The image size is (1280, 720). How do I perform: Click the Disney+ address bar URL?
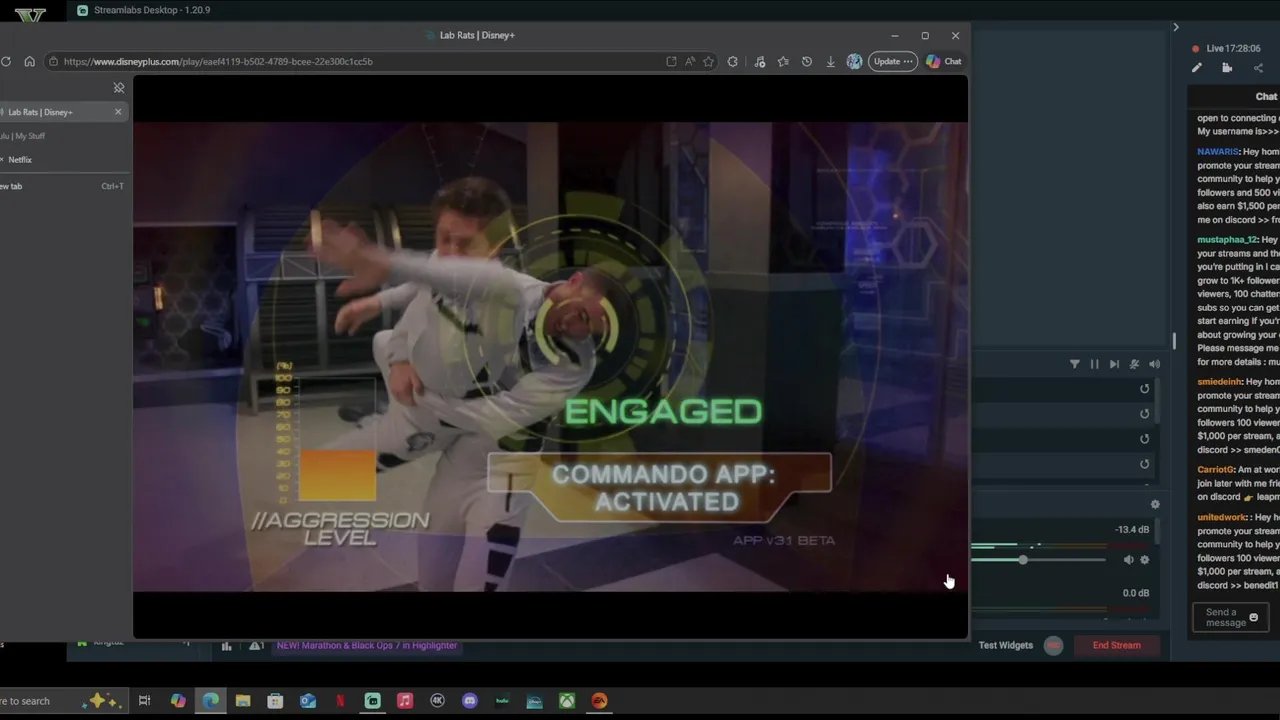pos(218,61)
